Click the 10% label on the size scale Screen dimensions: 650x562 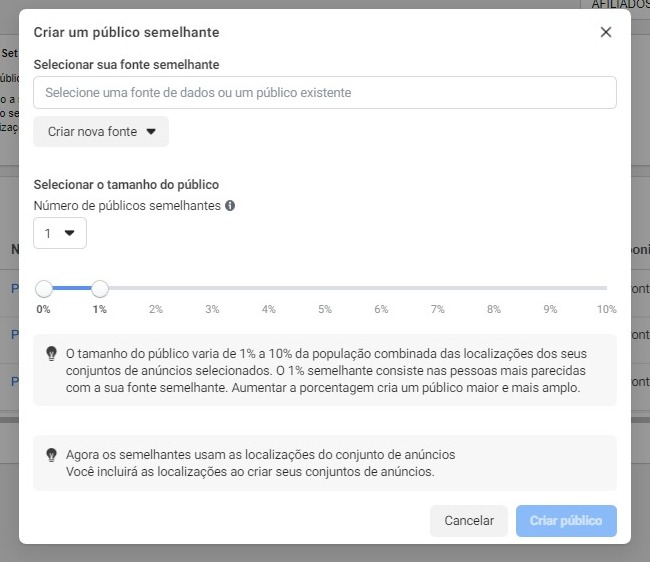click(606, 309)
